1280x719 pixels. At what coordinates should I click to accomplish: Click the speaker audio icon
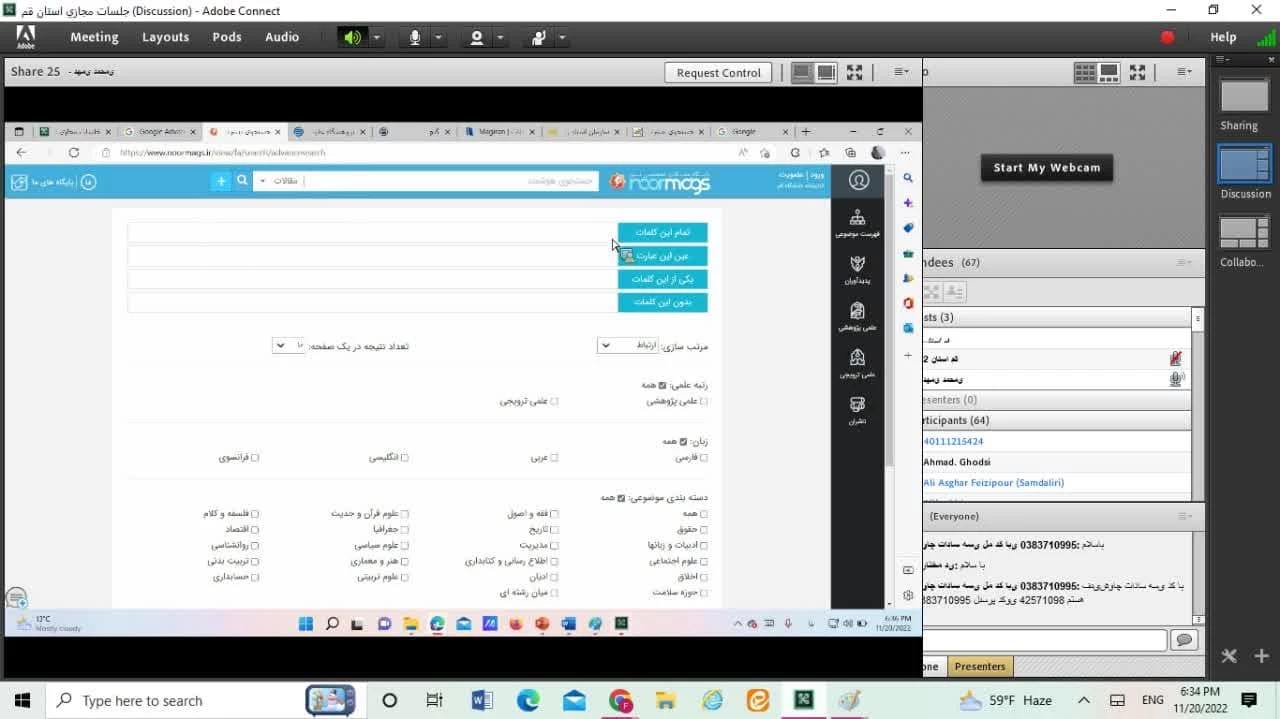coord(352,37)
